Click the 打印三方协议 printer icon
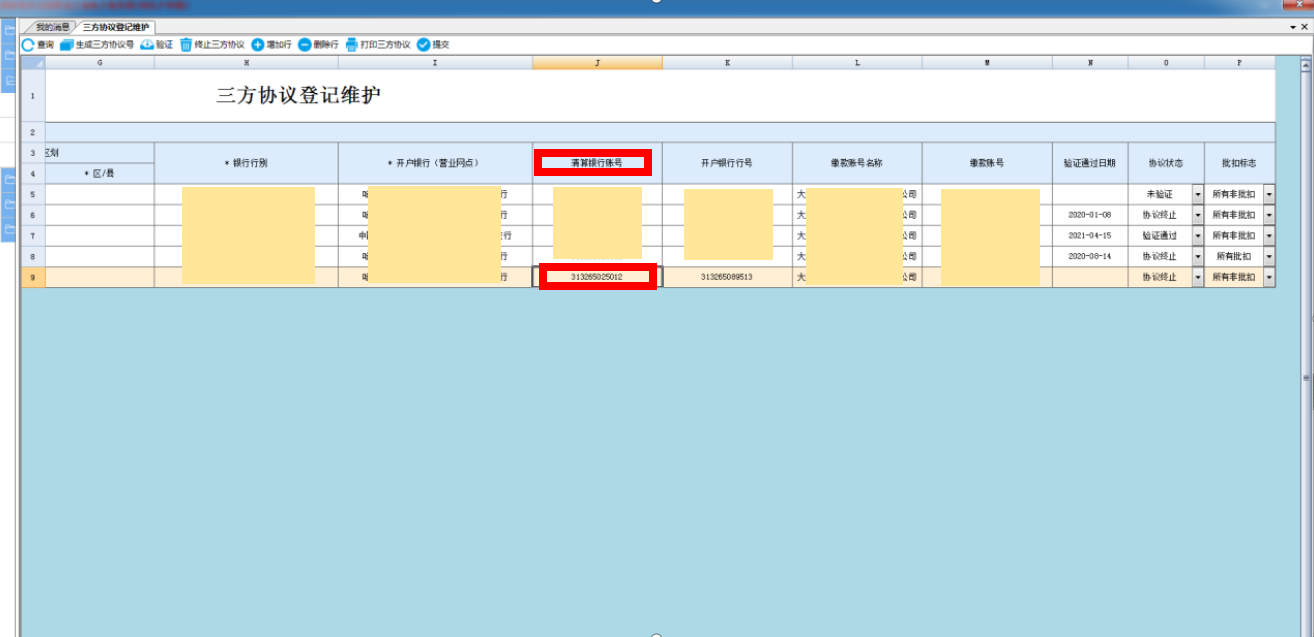 click(351, 45)
